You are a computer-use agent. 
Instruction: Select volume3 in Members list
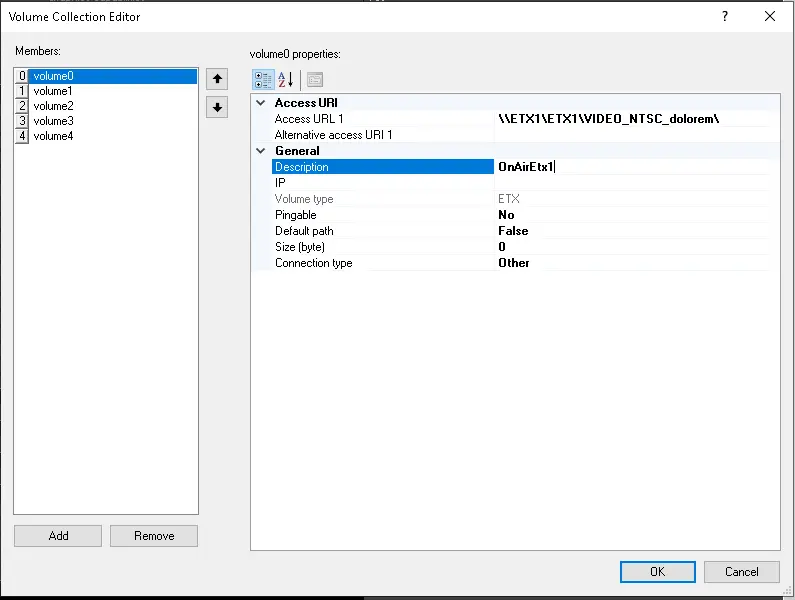(53, 121)
